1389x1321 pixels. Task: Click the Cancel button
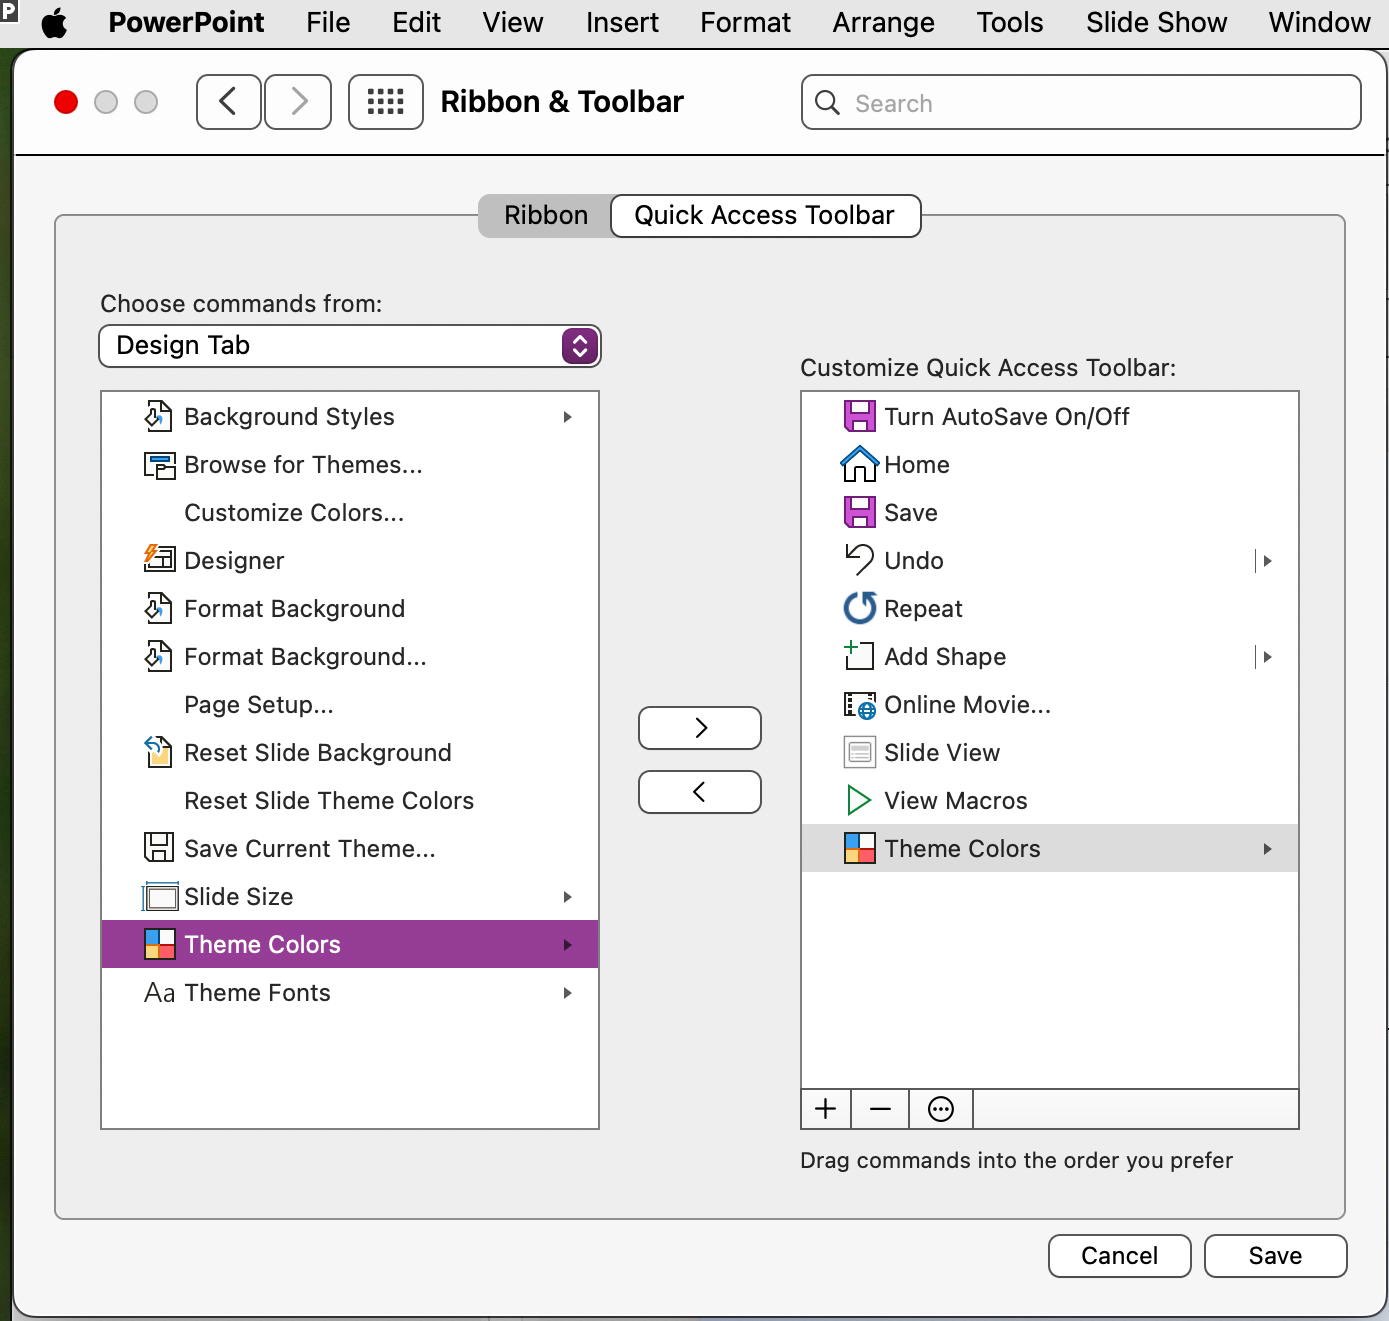click(x=1119, y=1255)
